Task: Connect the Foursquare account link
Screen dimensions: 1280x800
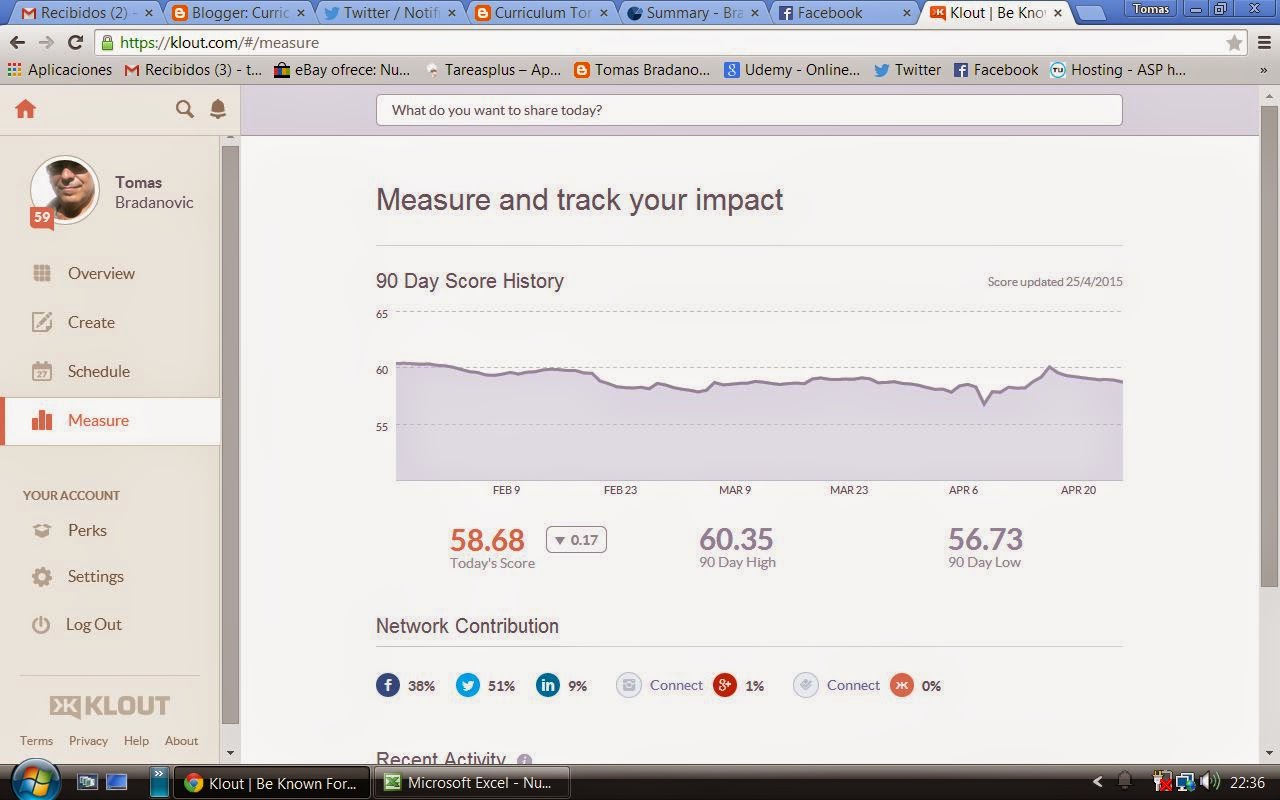Action: (853, 685)
